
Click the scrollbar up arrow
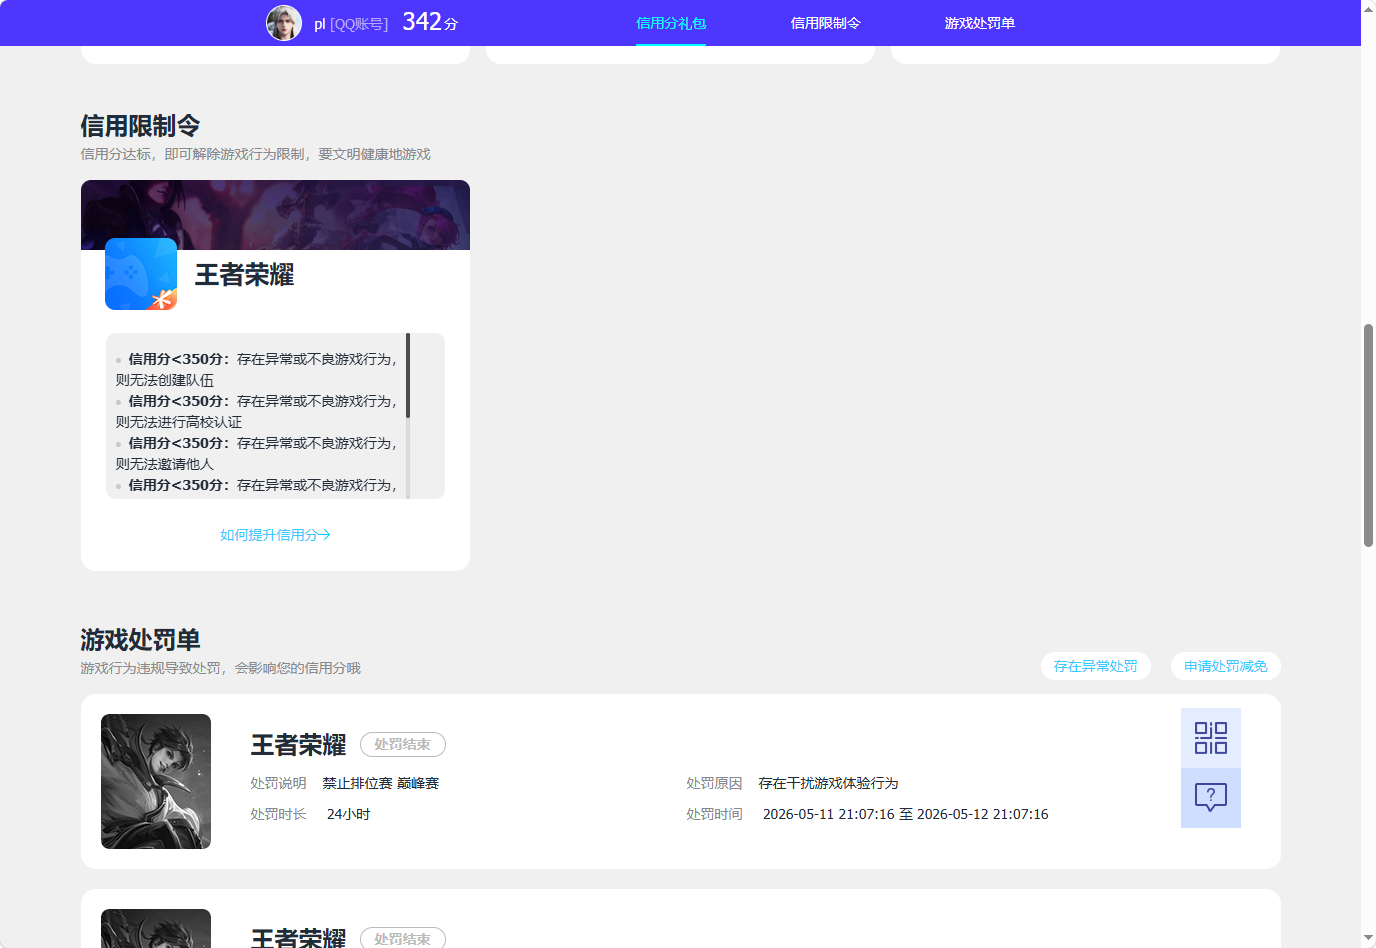(x=1368, y=8)
